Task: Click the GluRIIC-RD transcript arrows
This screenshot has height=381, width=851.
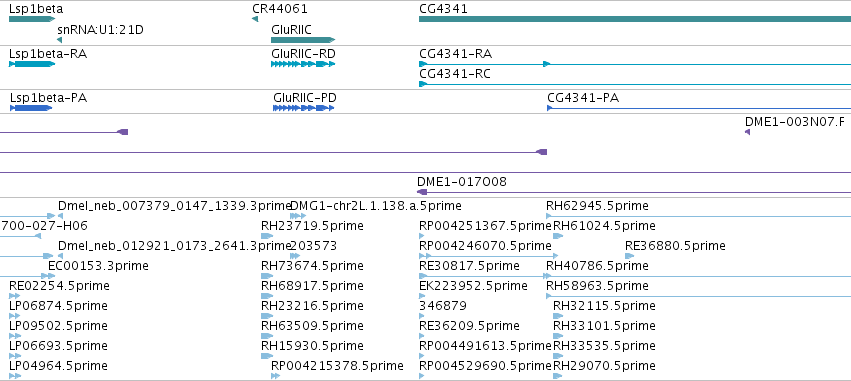Action: pyautogui.click(x=303, y=64)
